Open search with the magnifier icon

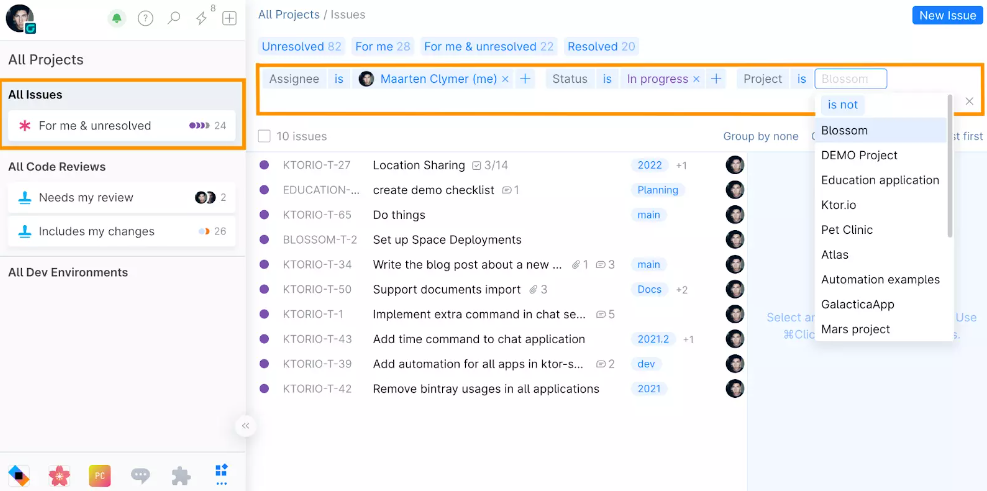174,18
